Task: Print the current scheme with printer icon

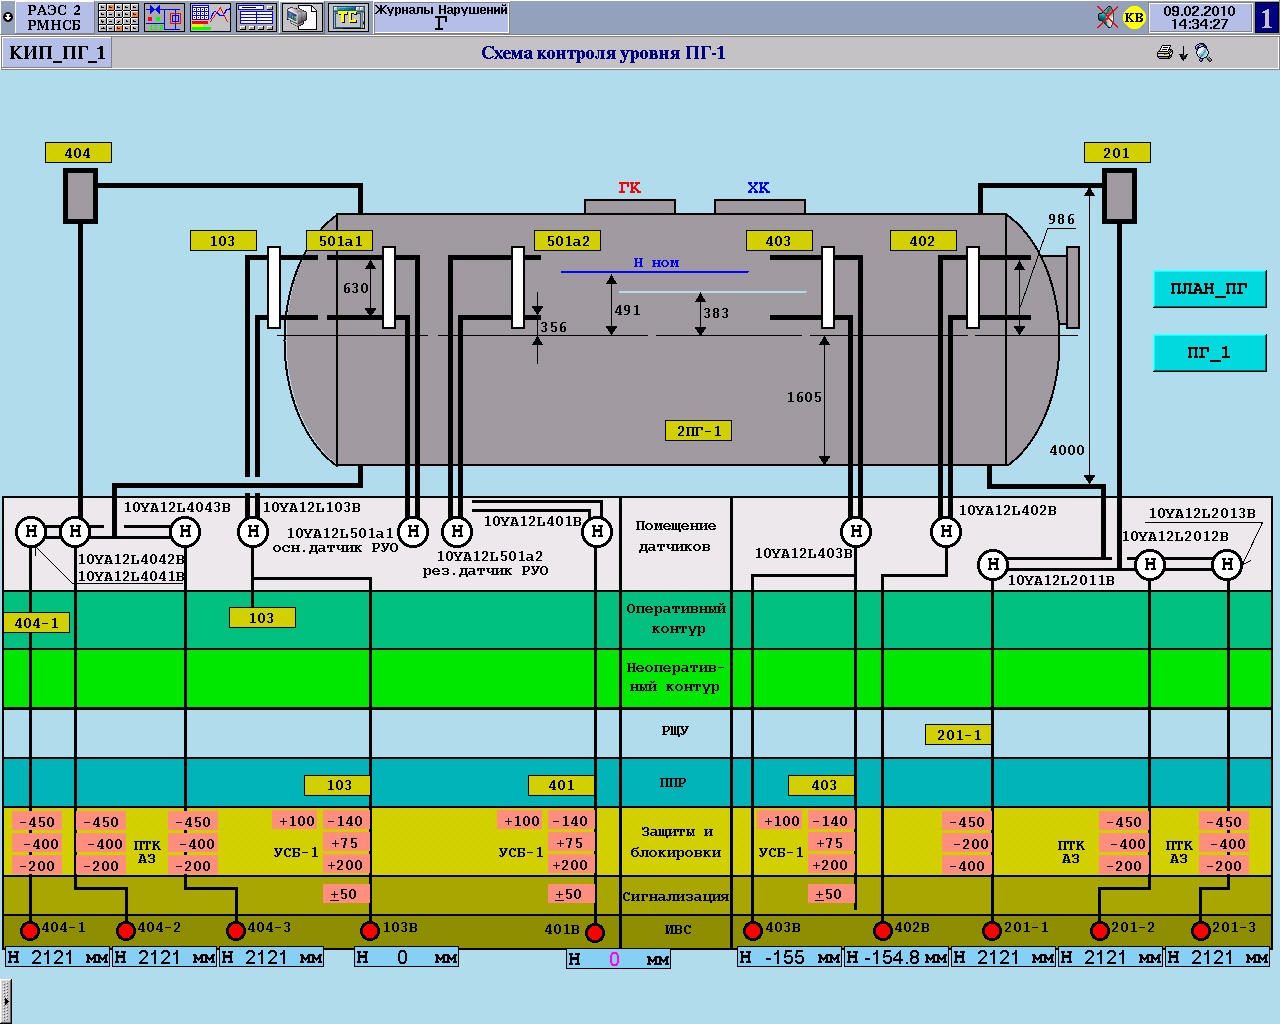Action: 1164,53
